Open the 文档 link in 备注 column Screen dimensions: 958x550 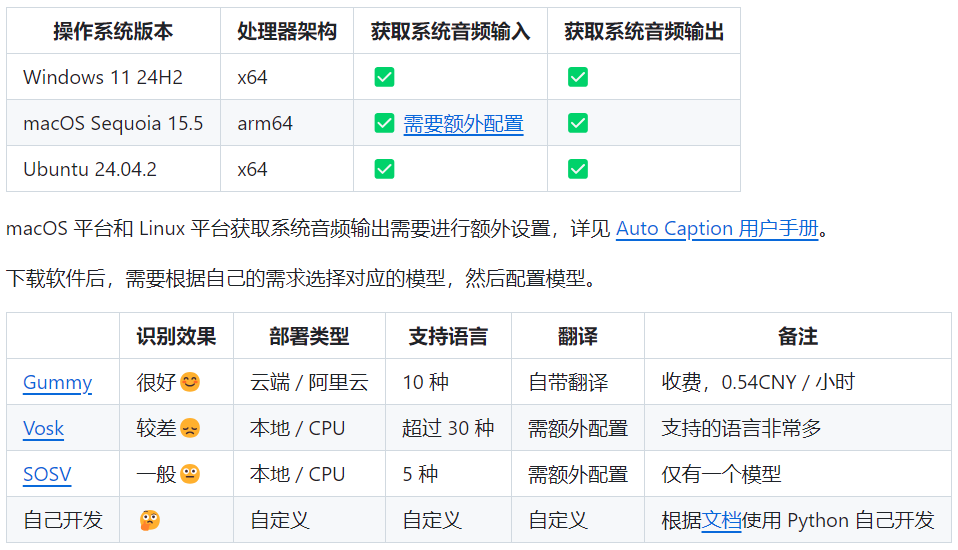click(x=721, y=521)
